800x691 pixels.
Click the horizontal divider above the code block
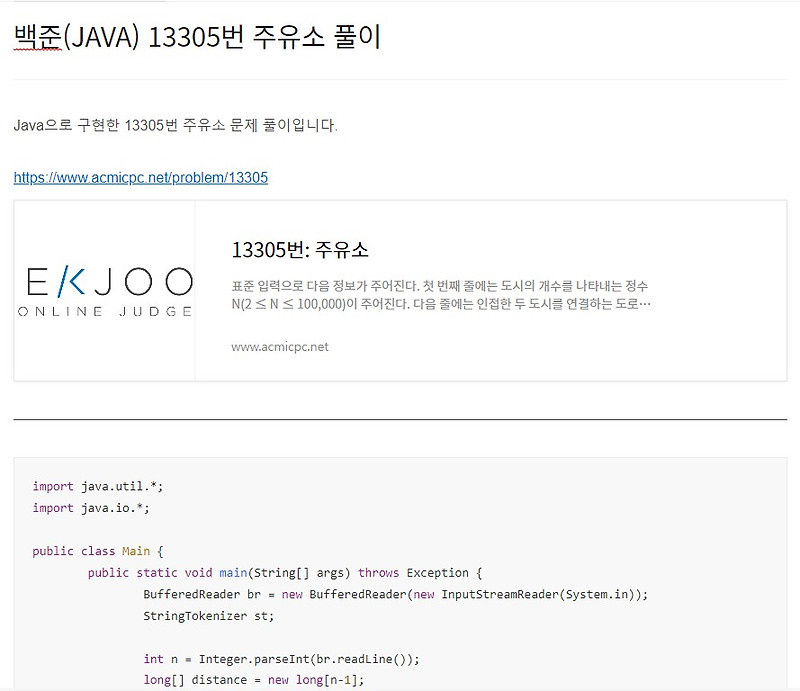pos(400,420)
